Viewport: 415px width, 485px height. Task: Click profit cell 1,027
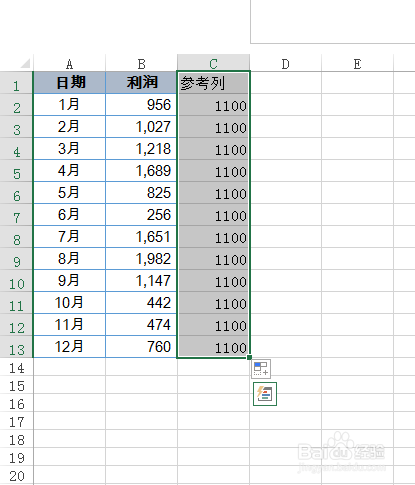[141, 127]
